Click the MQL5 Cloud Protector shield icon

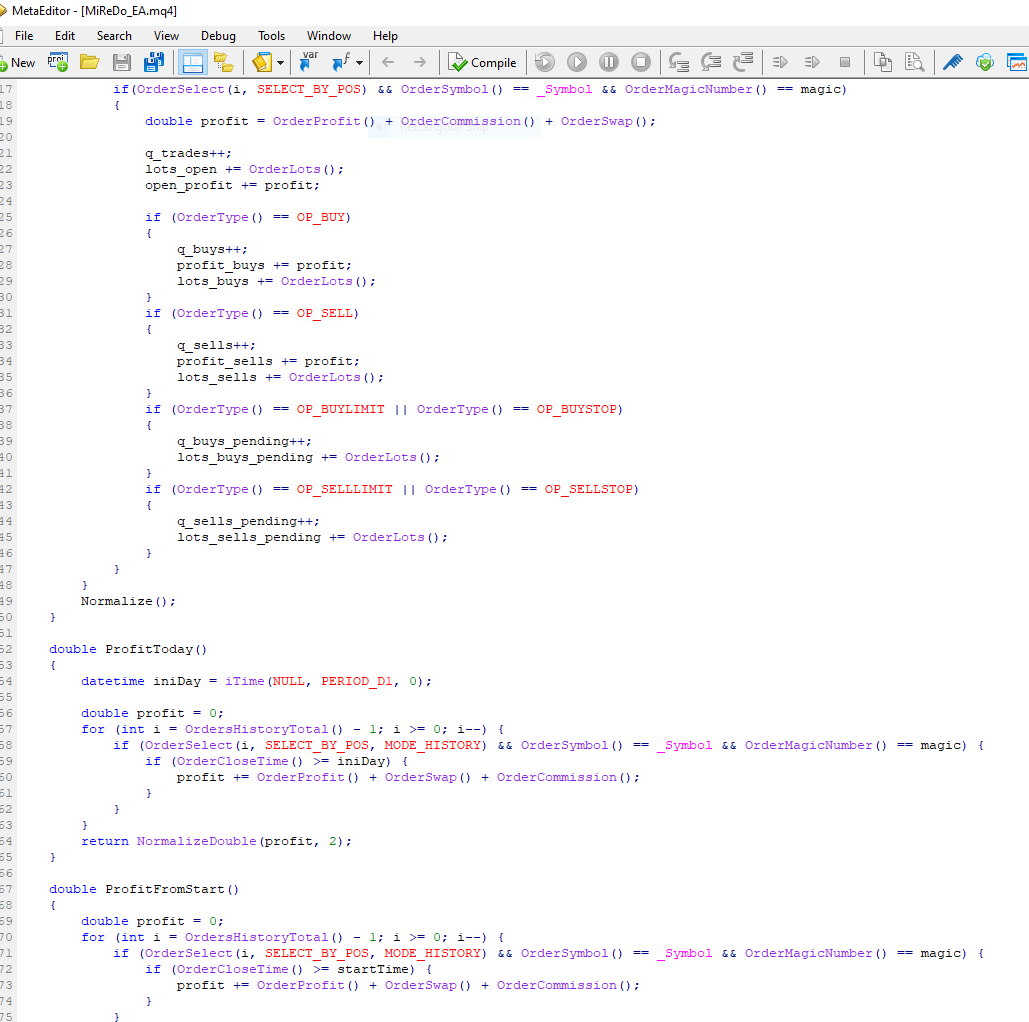pos(985,62)
